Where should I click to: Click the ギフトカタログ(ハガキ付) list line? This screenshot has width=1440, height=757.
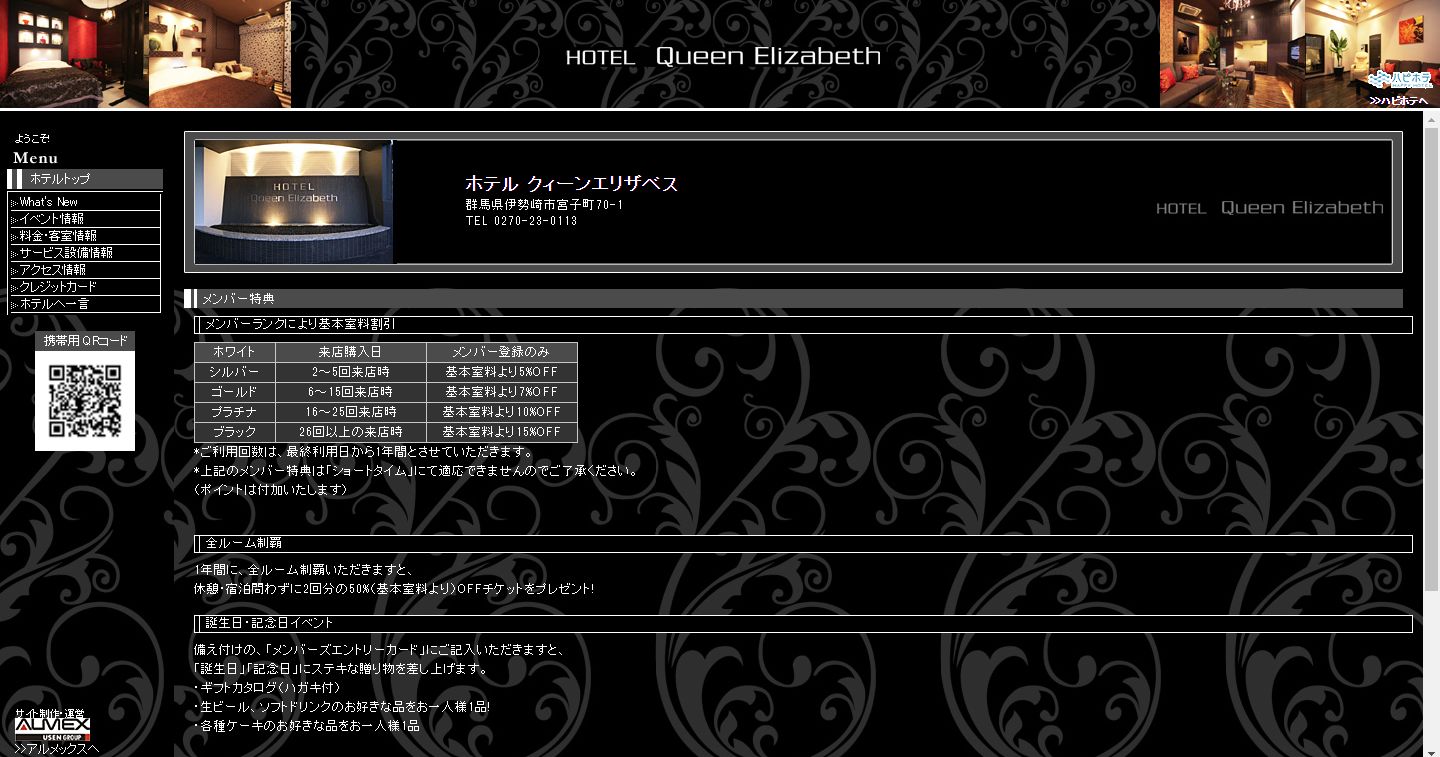268,688
